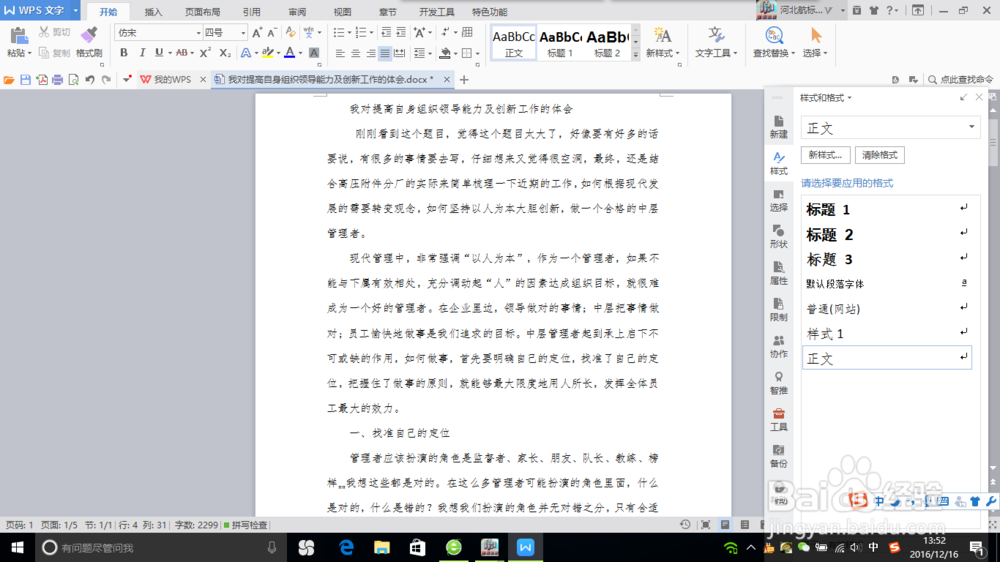Apply paragraph shading fill bucket

click(445, 54)
